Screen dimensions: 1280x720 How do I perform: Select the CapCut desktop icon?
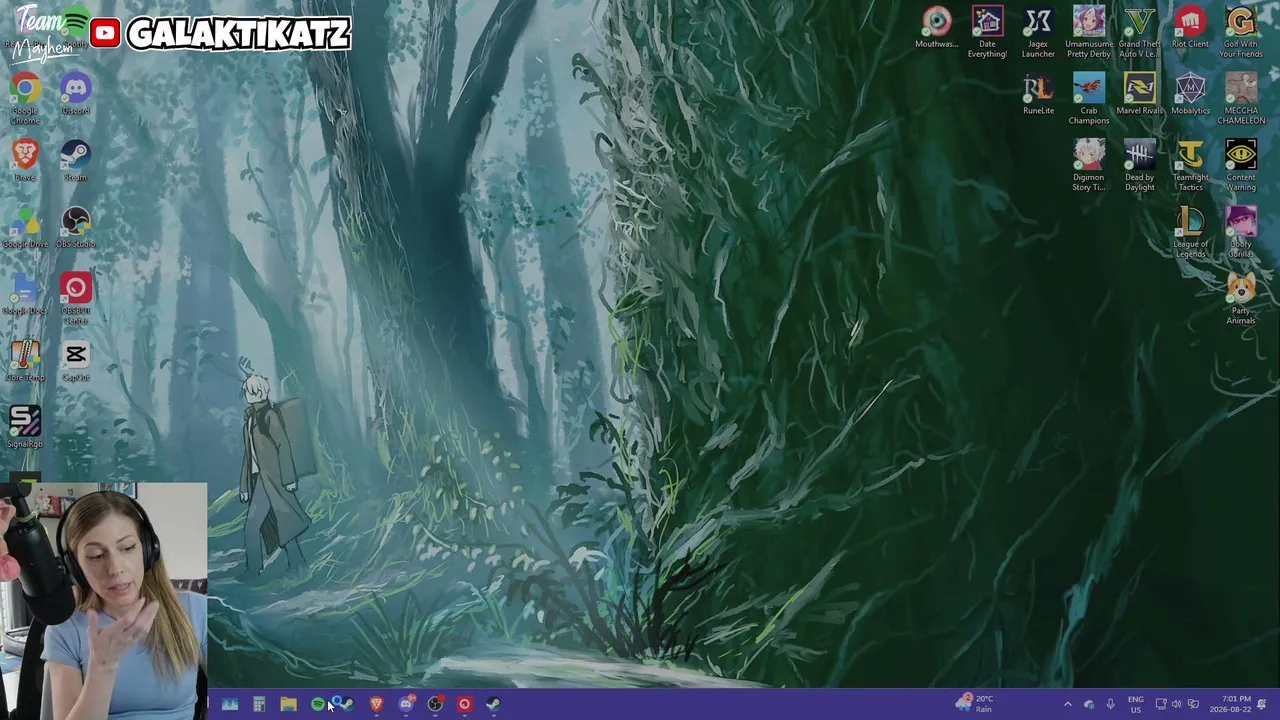point(76,361)
